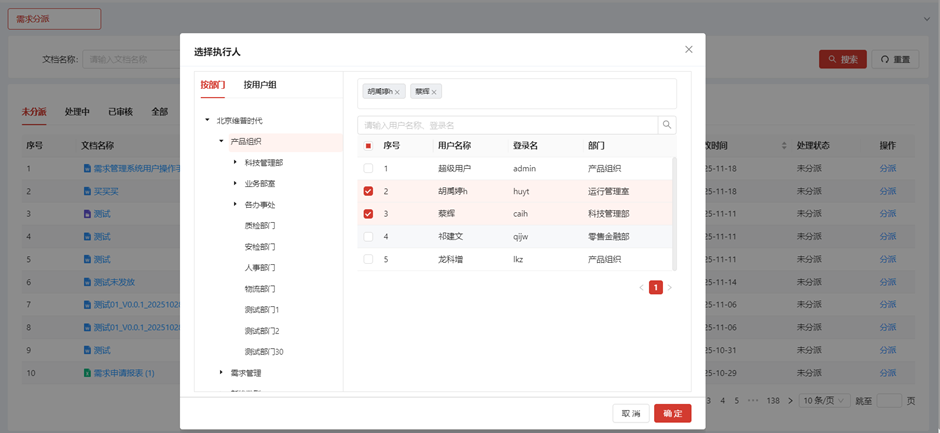This screenshot has height=433, width=940.
Task: Select the 按部门 tab
Action: click(x=213, y=85)
